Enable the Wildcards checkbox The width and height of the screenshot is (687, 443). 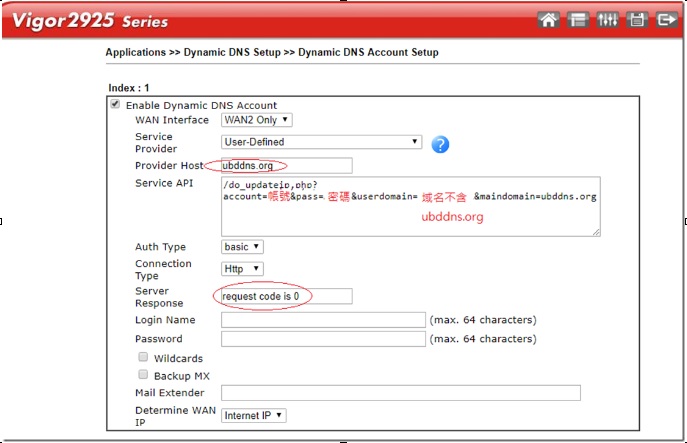[143, 357]
